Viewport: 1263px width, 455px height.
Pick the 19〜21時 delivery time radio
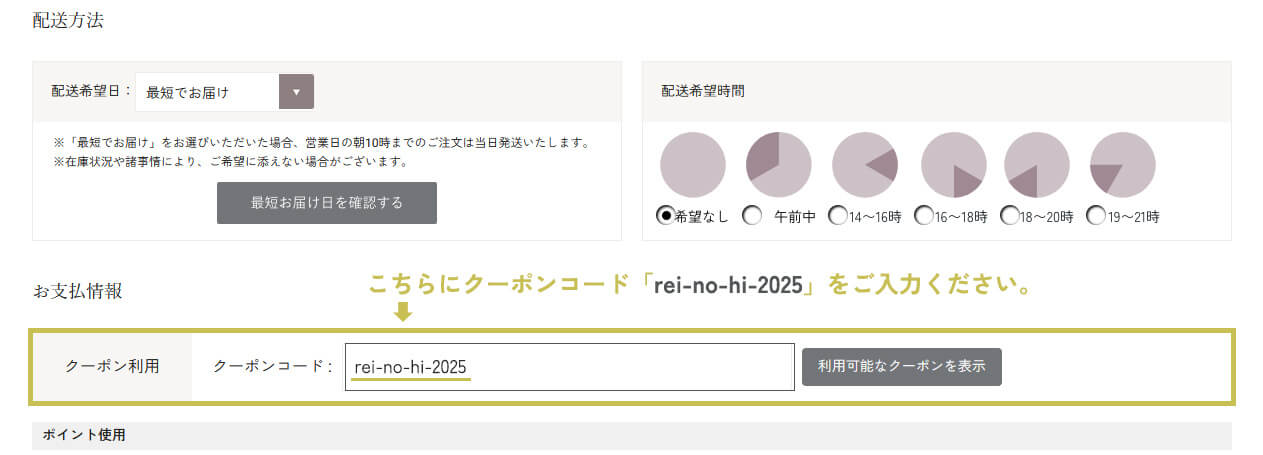(1095, 215)
